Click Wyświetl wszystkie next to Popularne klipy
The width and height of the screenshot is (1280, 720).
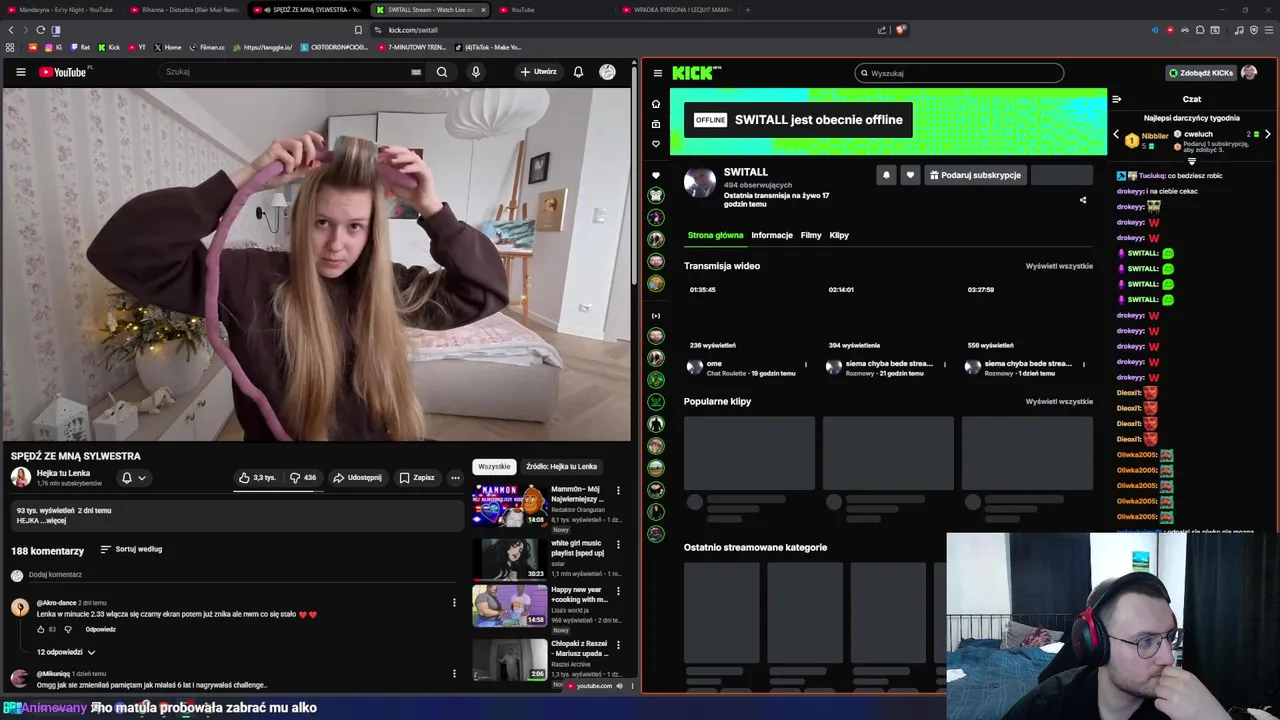(x=1059, y=401)
